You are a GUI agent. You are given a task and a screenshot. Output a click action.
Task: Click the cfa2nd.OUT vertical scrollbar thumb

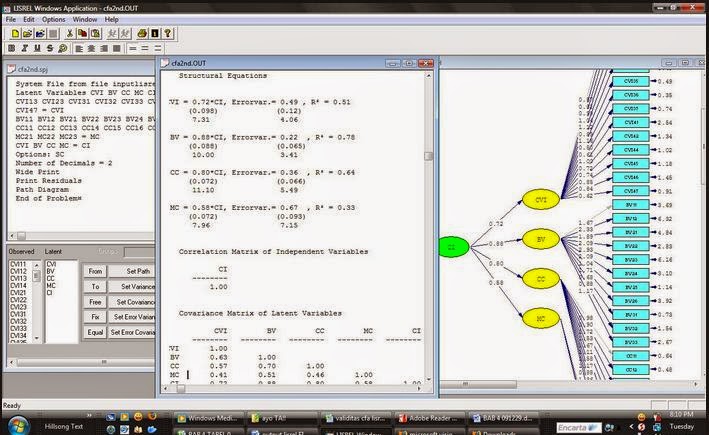428,156
